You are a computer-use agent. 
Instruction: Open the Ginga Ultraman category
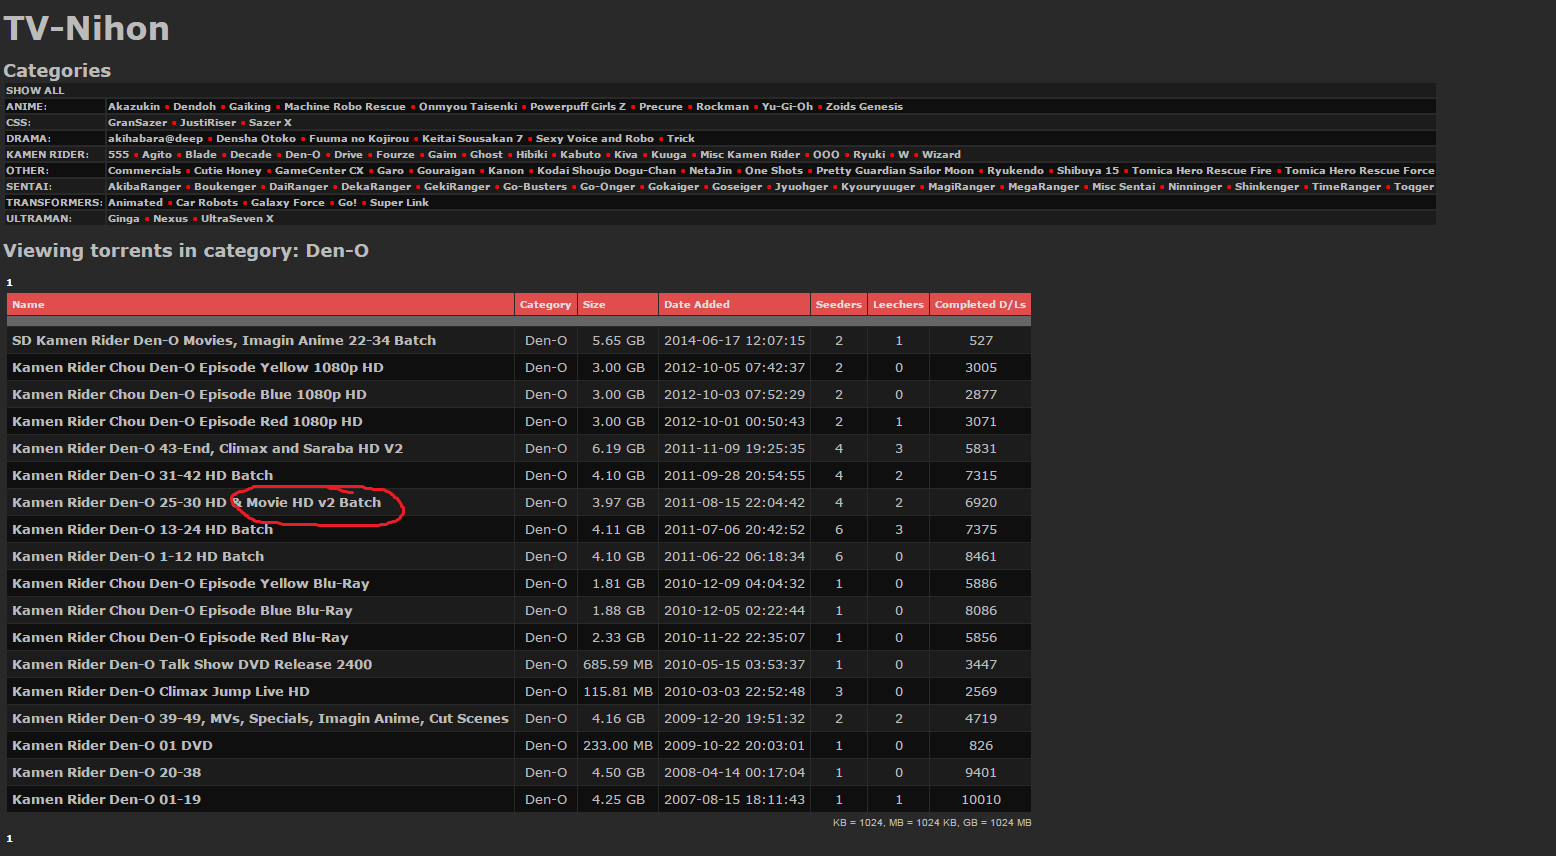[124, 219]
